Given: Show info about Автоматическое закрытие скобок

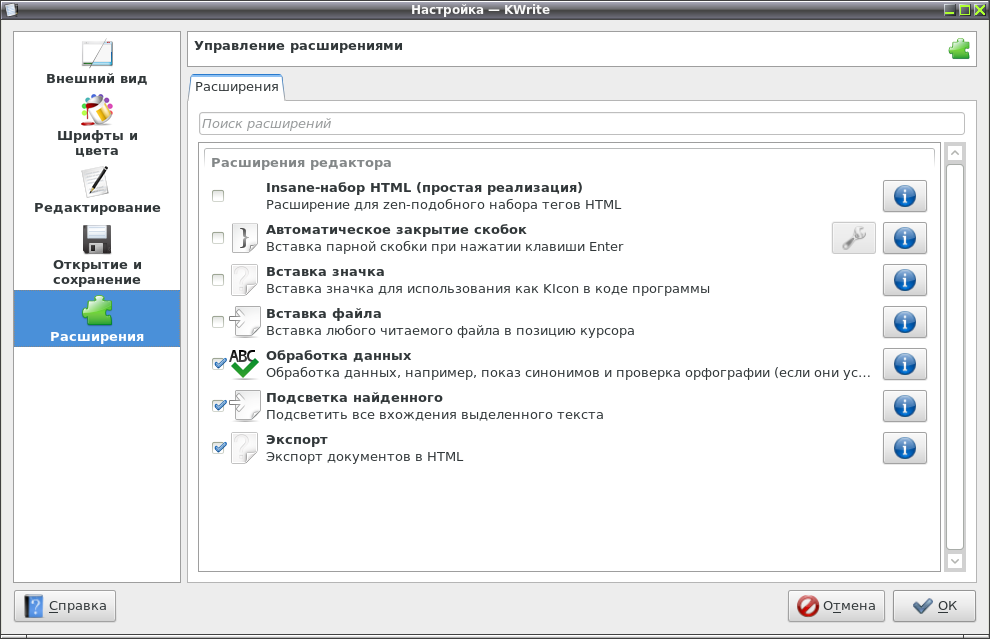Looking at the screenshot, I should (x=904, y=238).
